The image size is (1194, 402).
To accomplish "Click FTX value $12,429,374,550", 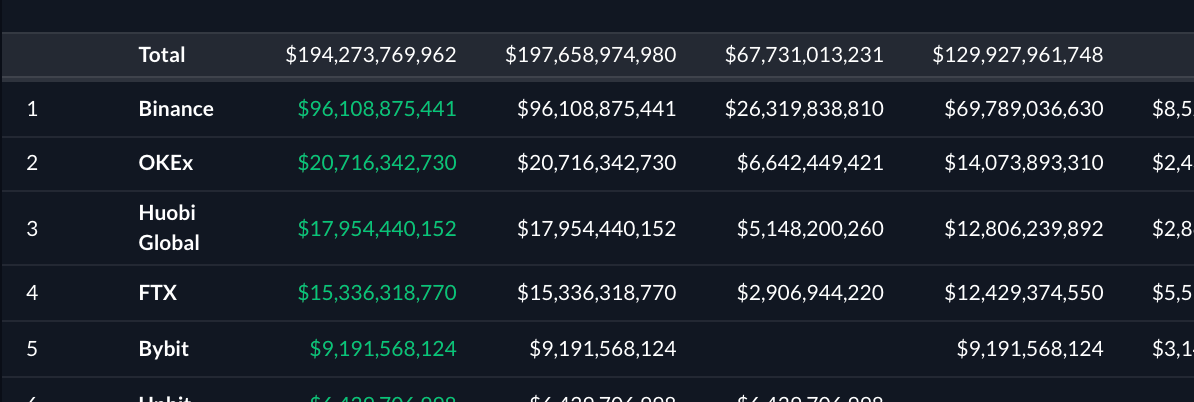I will pyautogui.click(x=1023, y=293).
